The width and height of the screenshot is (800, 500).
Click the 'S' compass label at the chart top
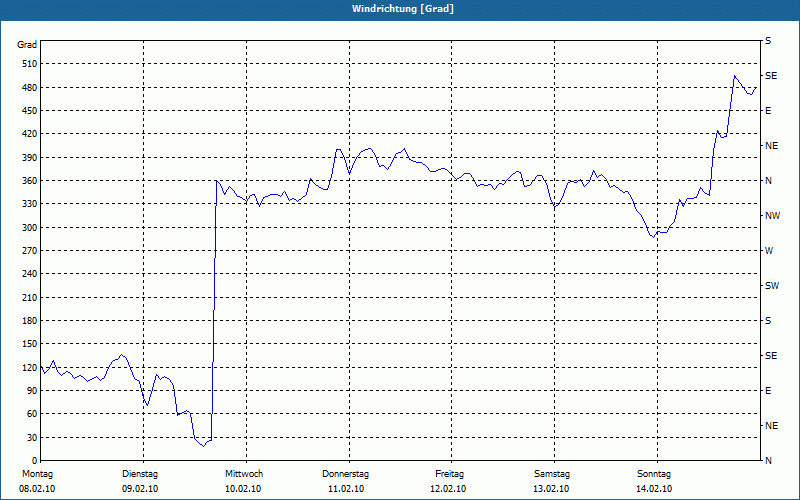click(x=768, y=41)
